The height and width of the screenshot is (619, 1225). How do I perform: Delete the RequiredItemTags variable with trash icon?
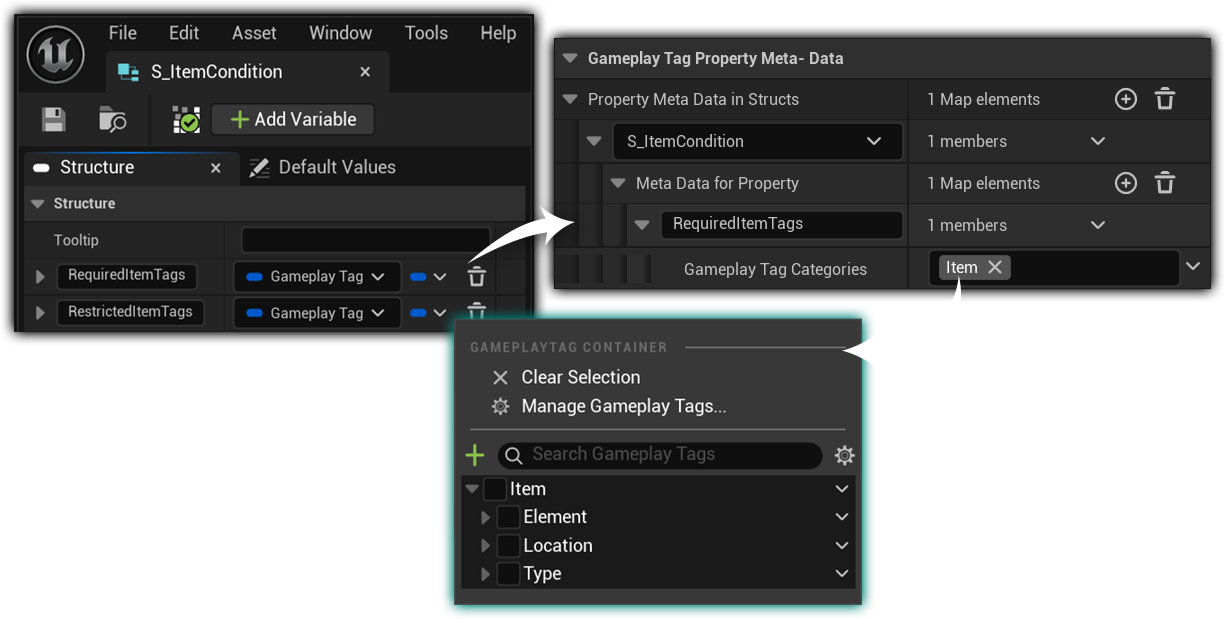[477, 277]
